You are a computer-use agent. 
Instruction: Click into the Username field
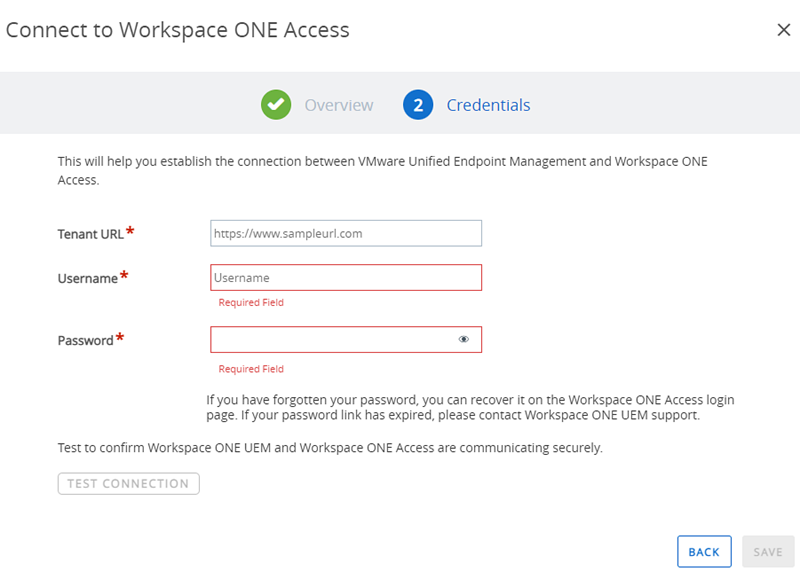pyautogui.click(x=346, y=278)
